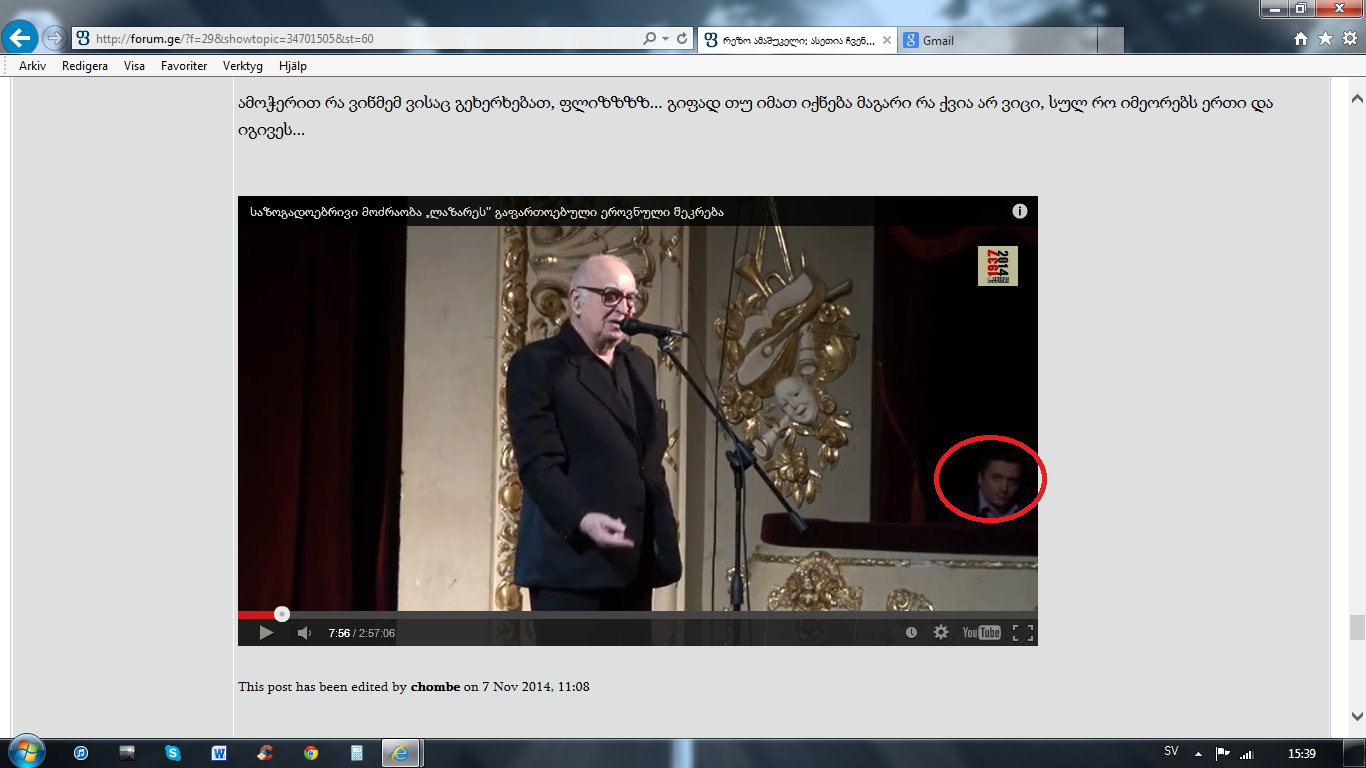Click the SV language indicator in tray

1171,751
